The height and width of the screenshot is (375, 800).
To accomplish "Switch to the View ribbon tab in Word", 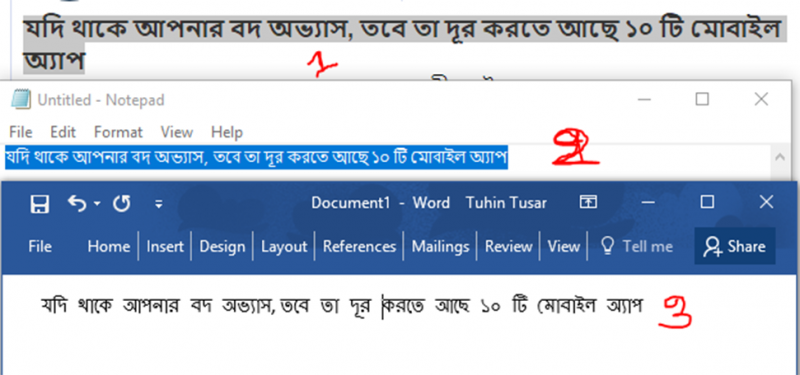I will 564,246.
